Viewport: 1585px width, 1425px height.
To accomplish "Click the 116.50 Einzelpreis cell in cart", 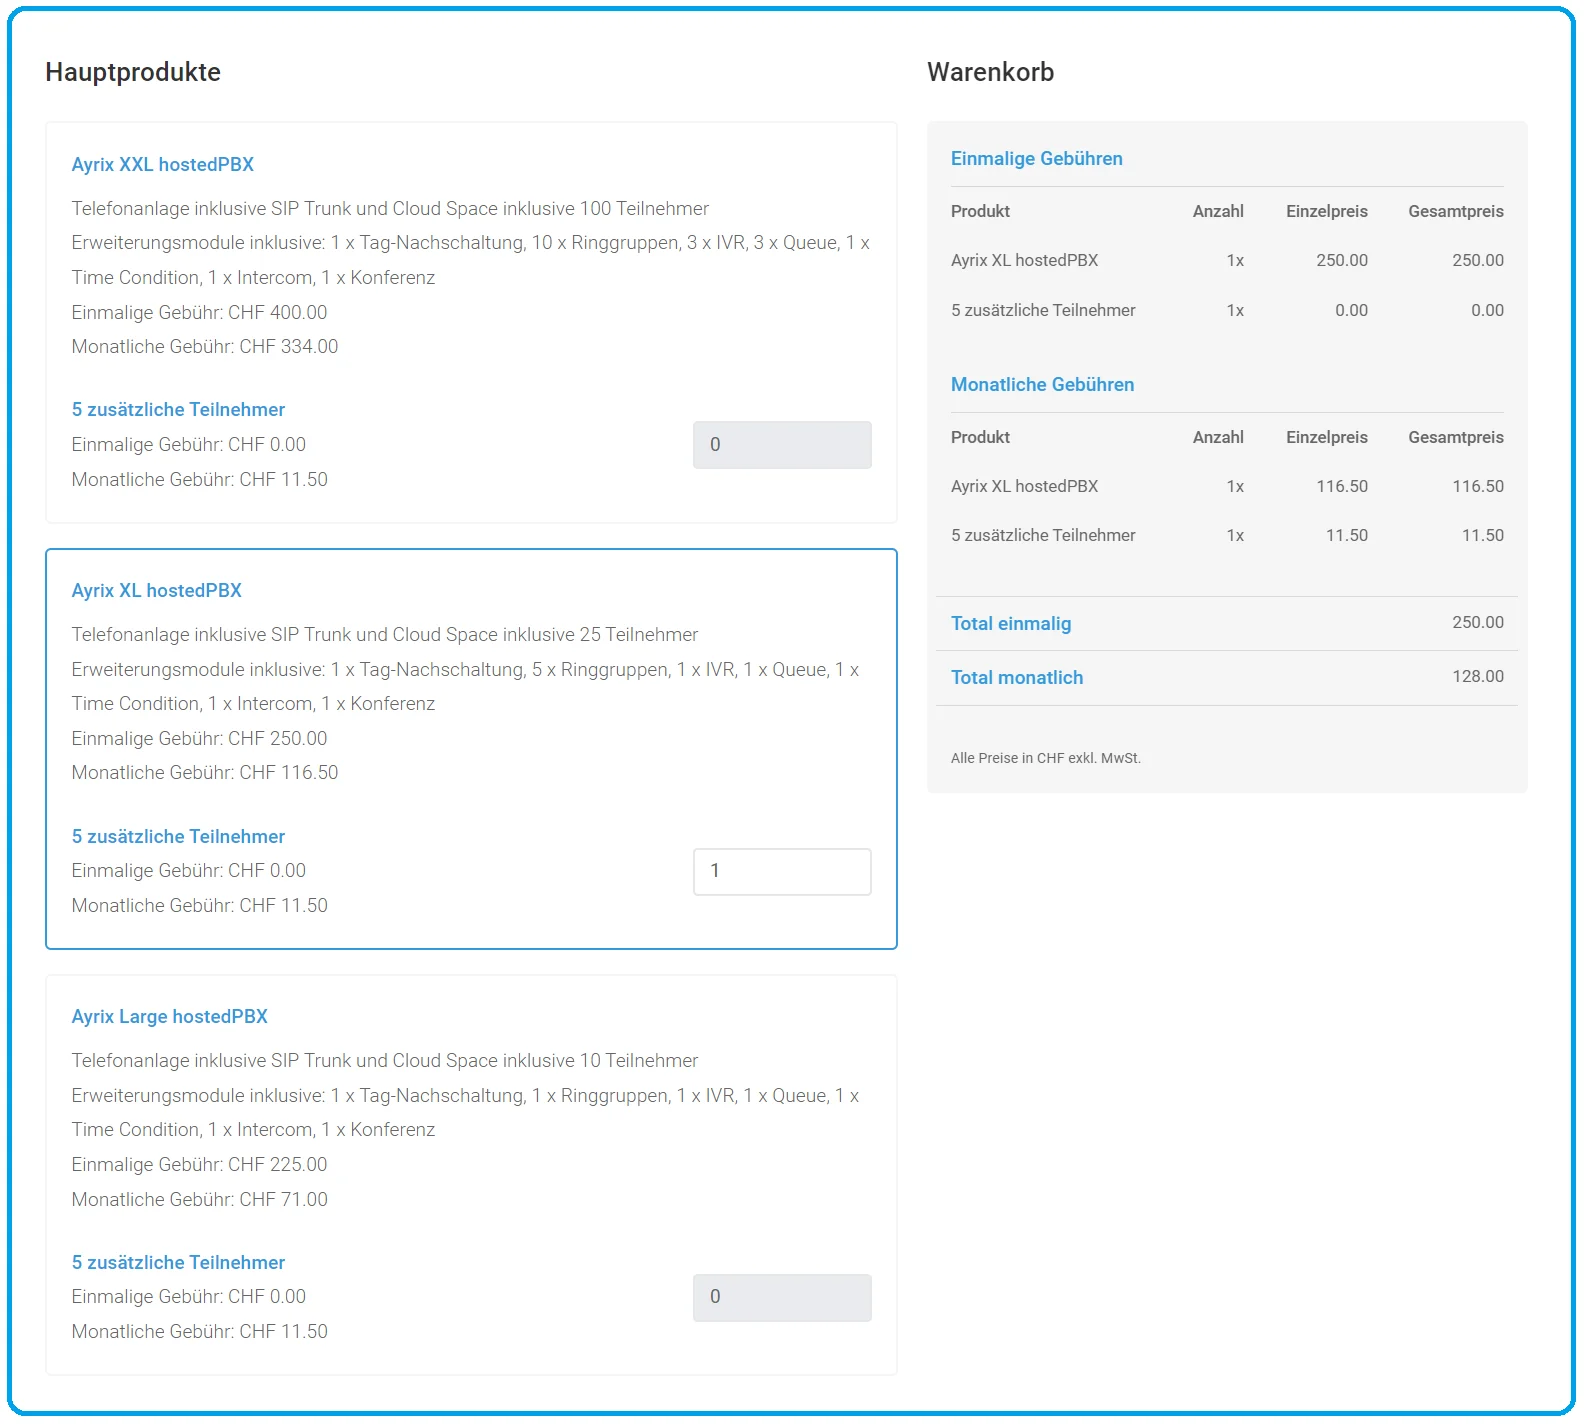I will pyautogui.click(x=1341, y=486).
